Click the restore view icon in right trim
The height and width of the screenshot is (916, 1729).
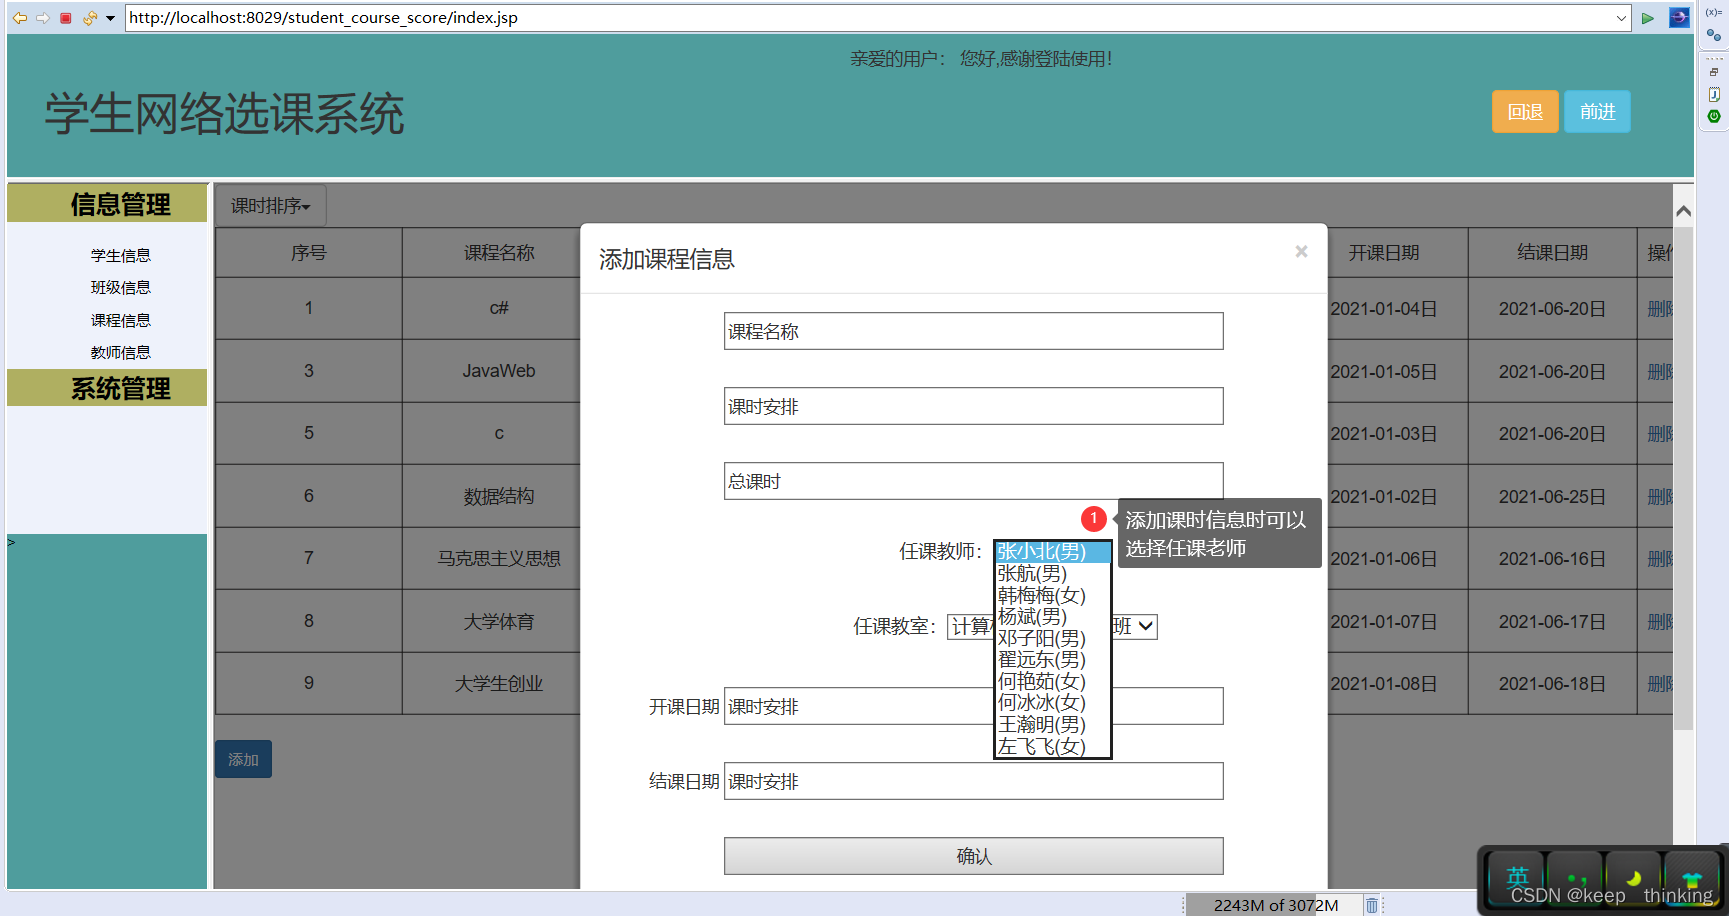1714,72
